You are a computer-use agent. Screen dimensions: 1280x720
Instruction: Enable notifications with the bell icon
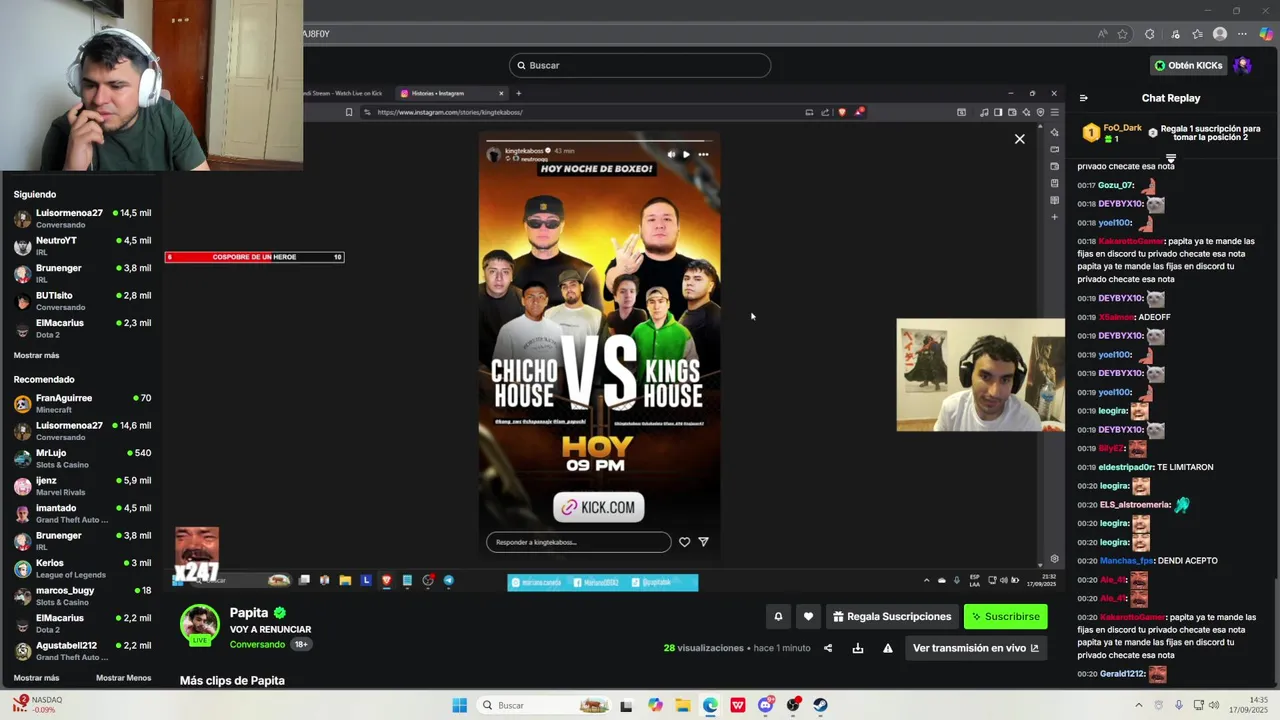[x=778, y=617]
